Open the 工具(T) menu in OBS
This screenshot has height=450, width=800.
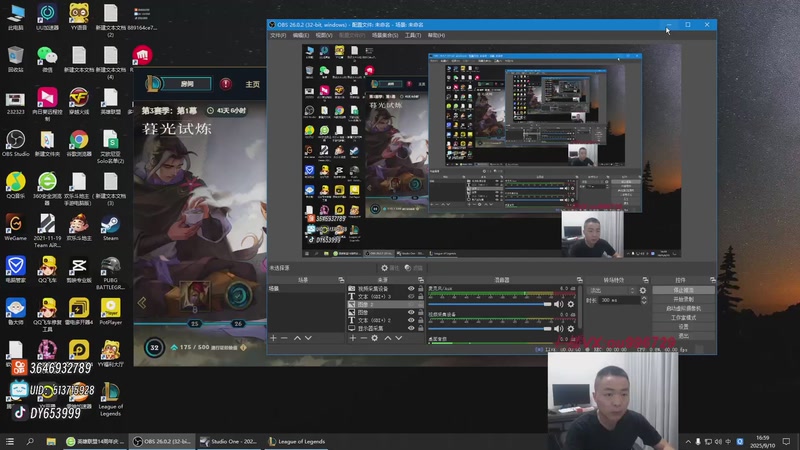413,35
